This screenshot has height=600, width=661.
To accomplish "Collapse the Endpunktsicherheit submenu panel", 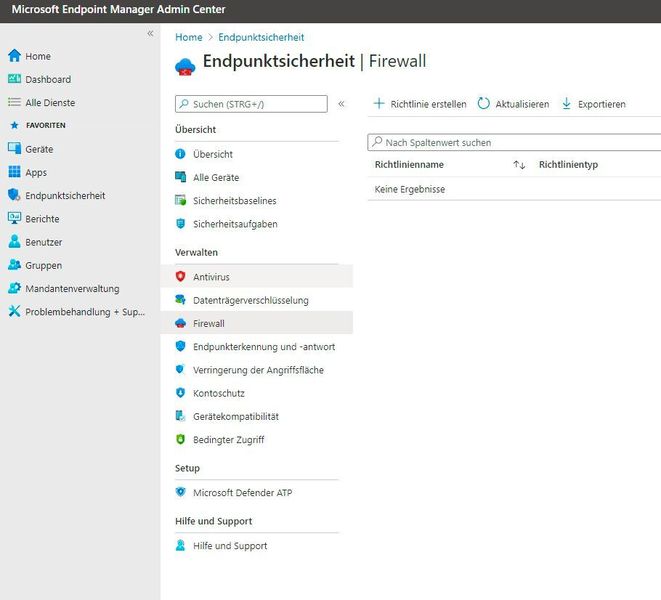I will [341, 104].
